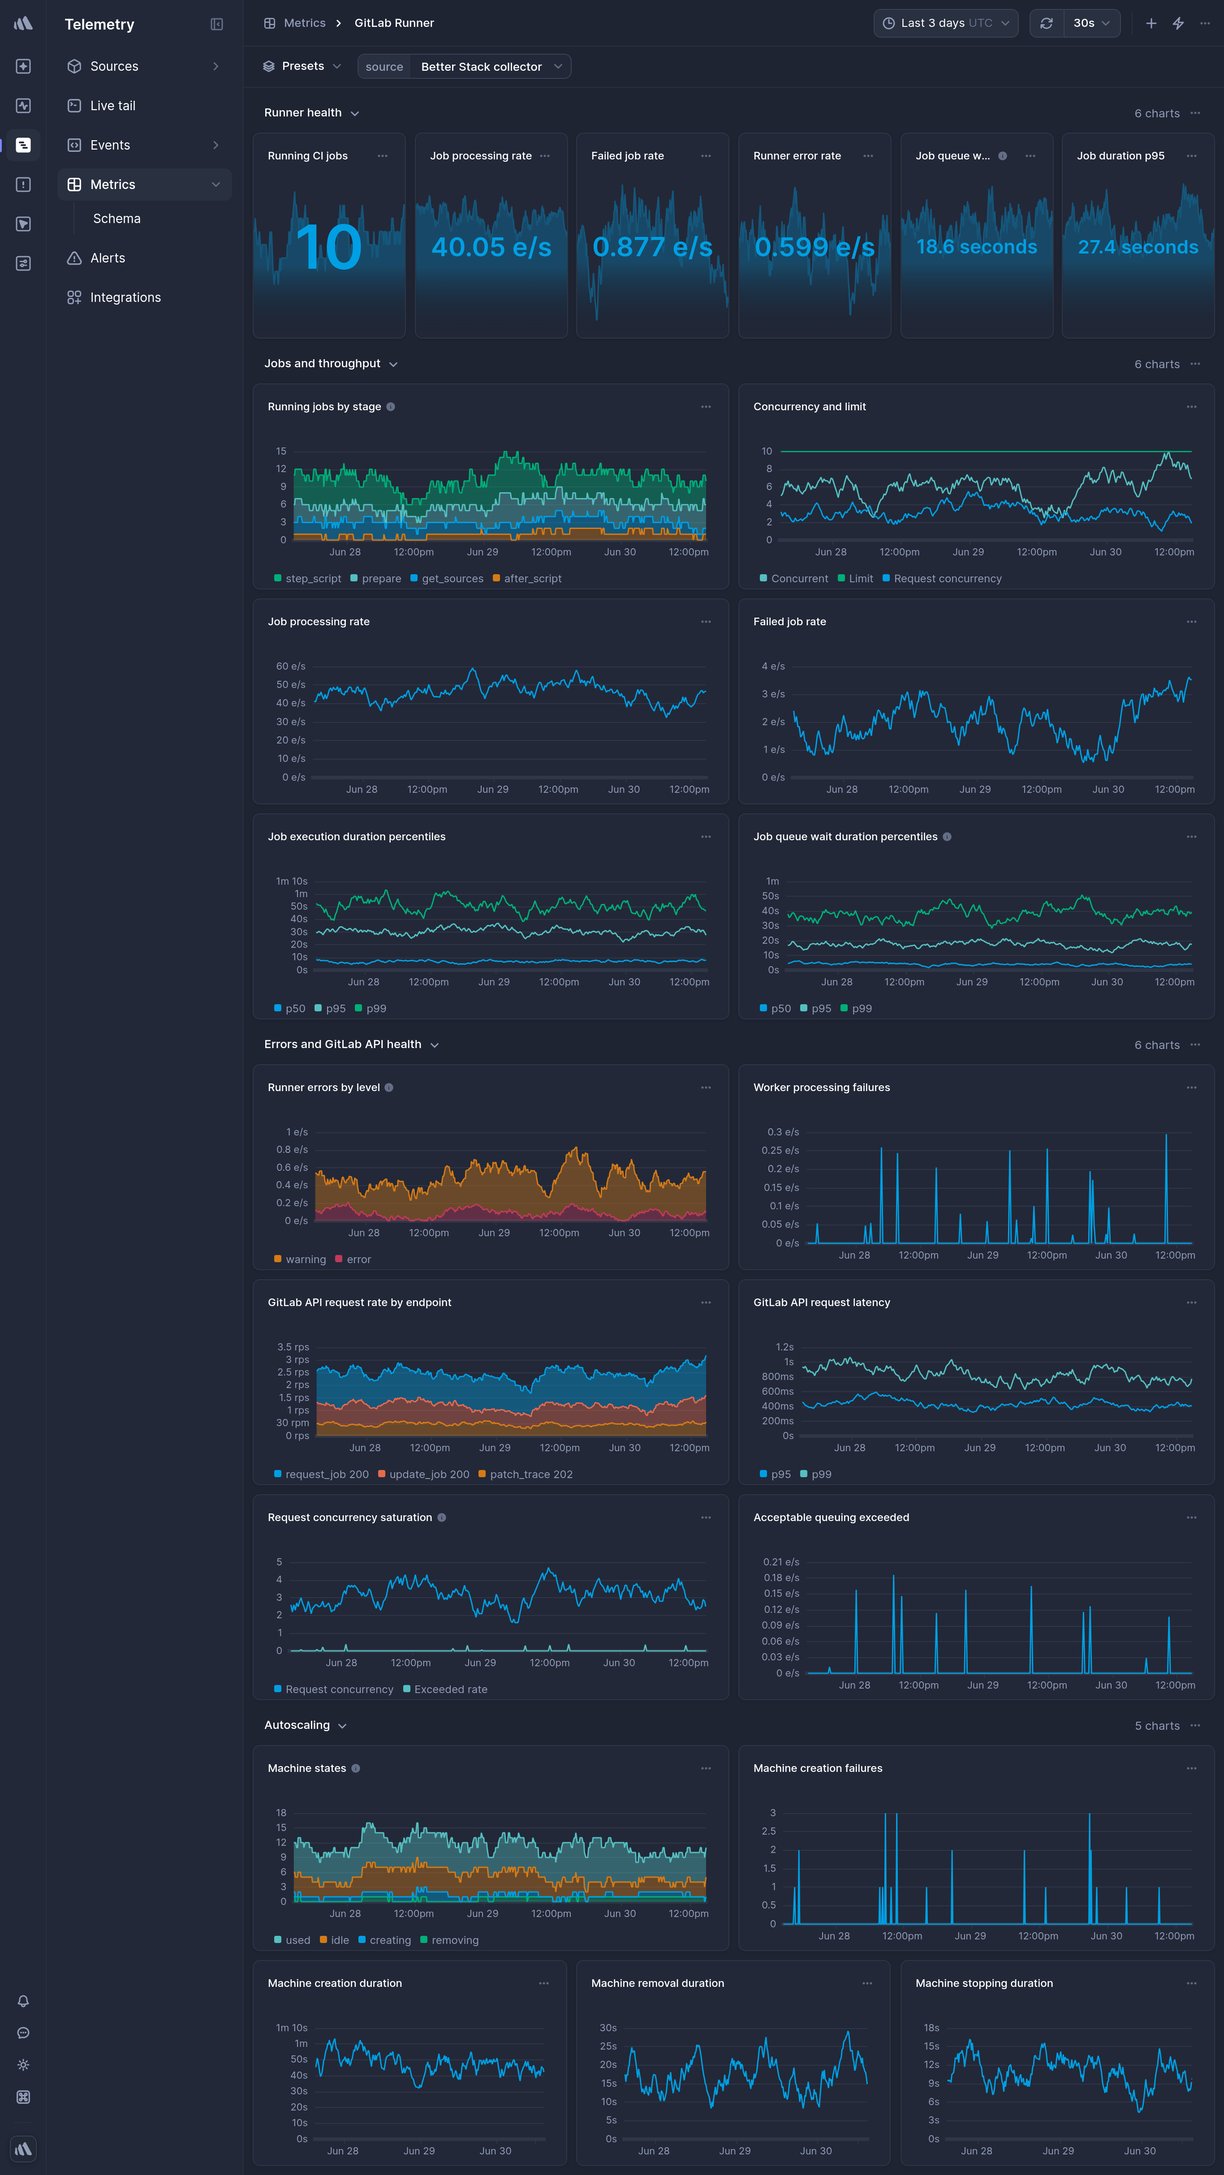Toggle update_job 200 series in legend

pyautogui.click(x=424, y=1475)
